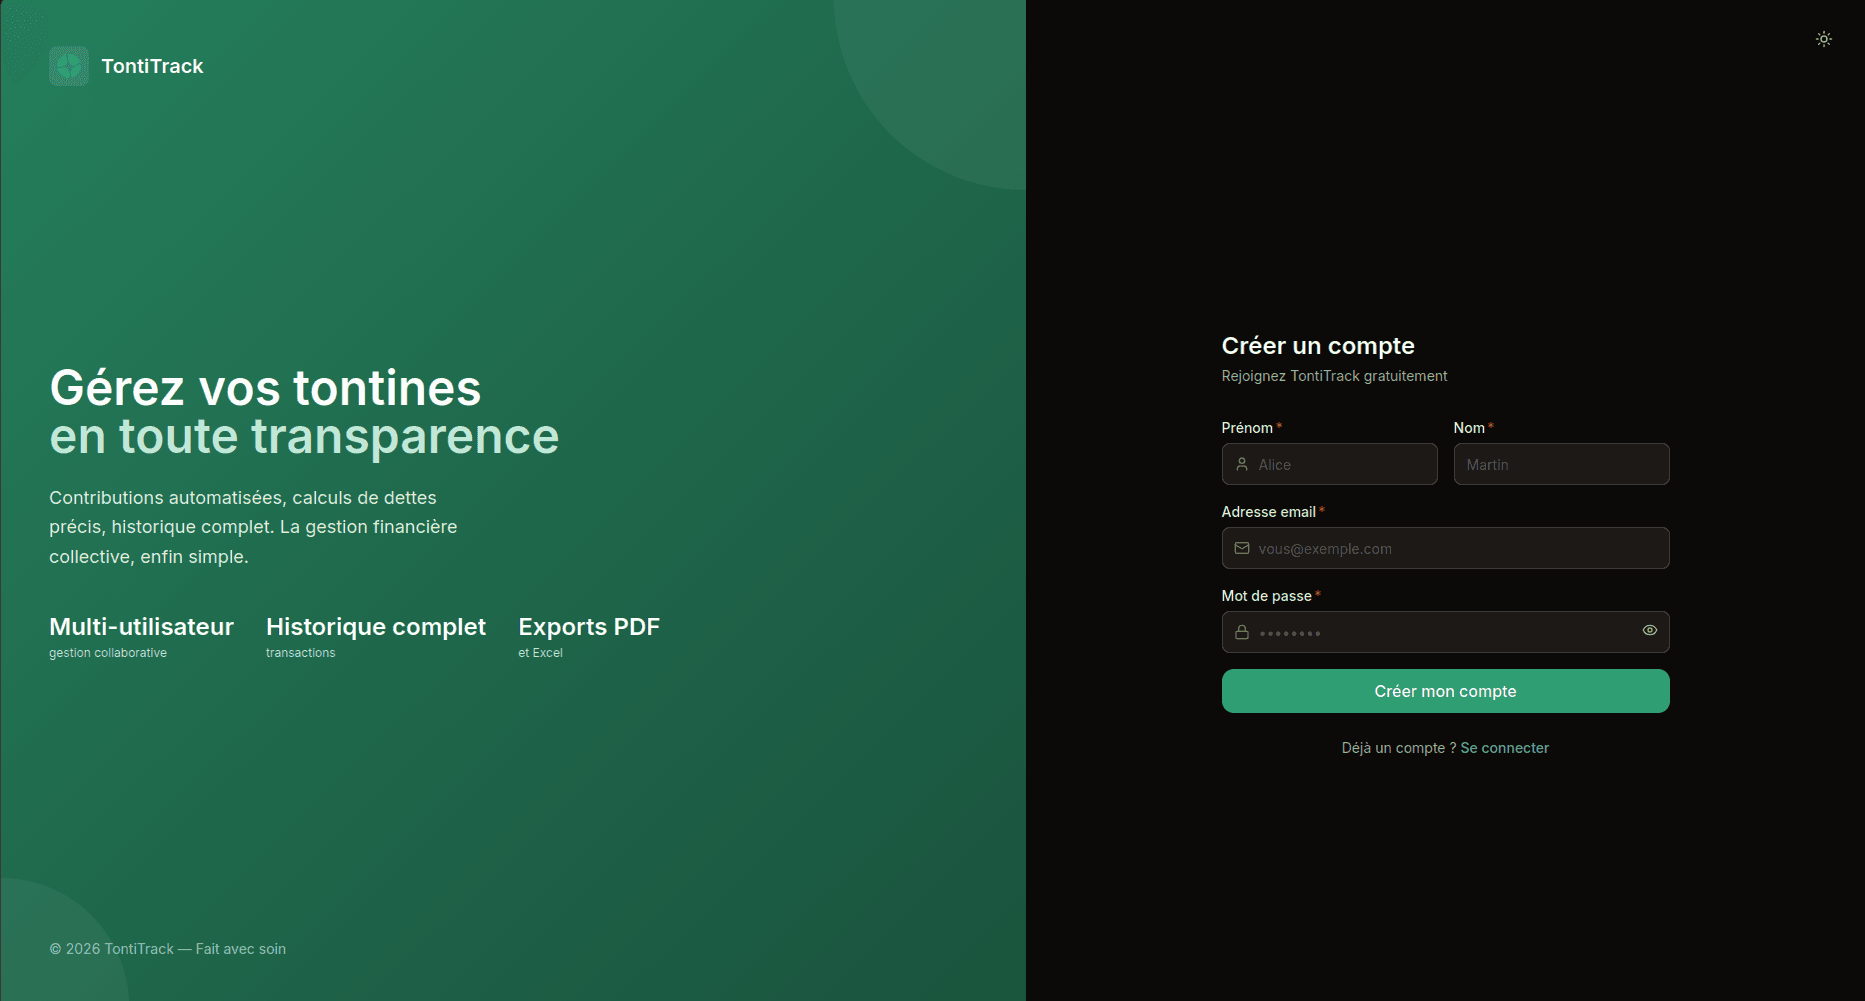The height and width of the screenshot is (1001, 1865).
Task: Click the Exports PDF feature title
Action: [589, 627]
